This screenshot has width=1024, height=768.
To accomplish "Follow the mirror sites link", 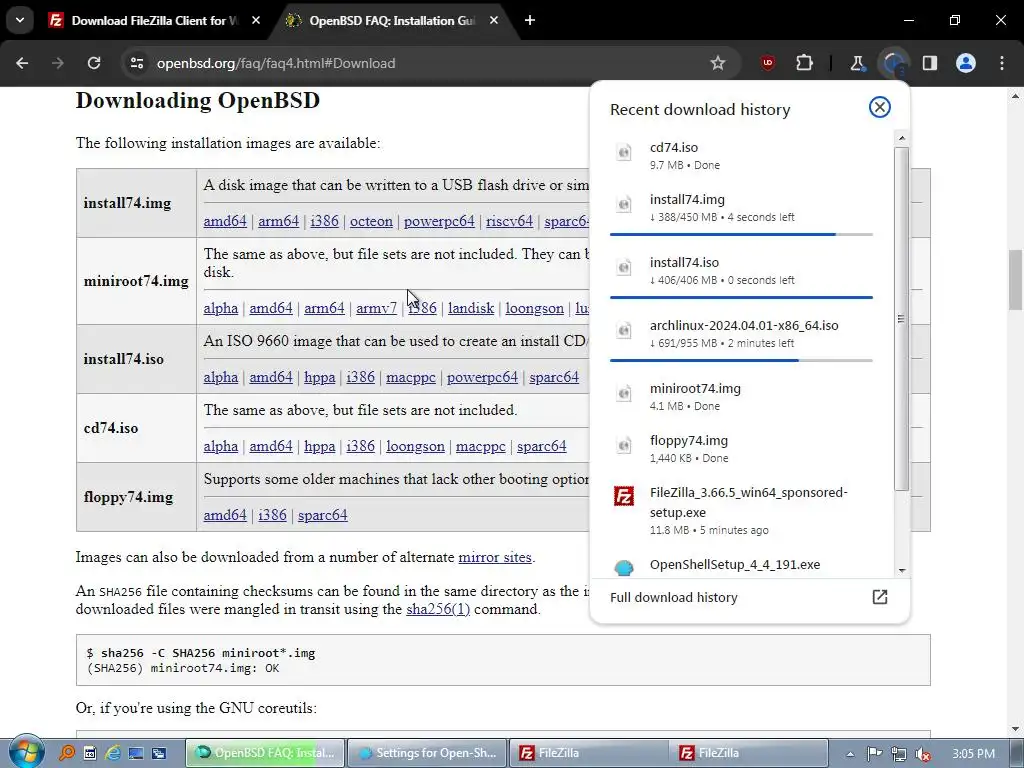I will (x=495, y=557).
